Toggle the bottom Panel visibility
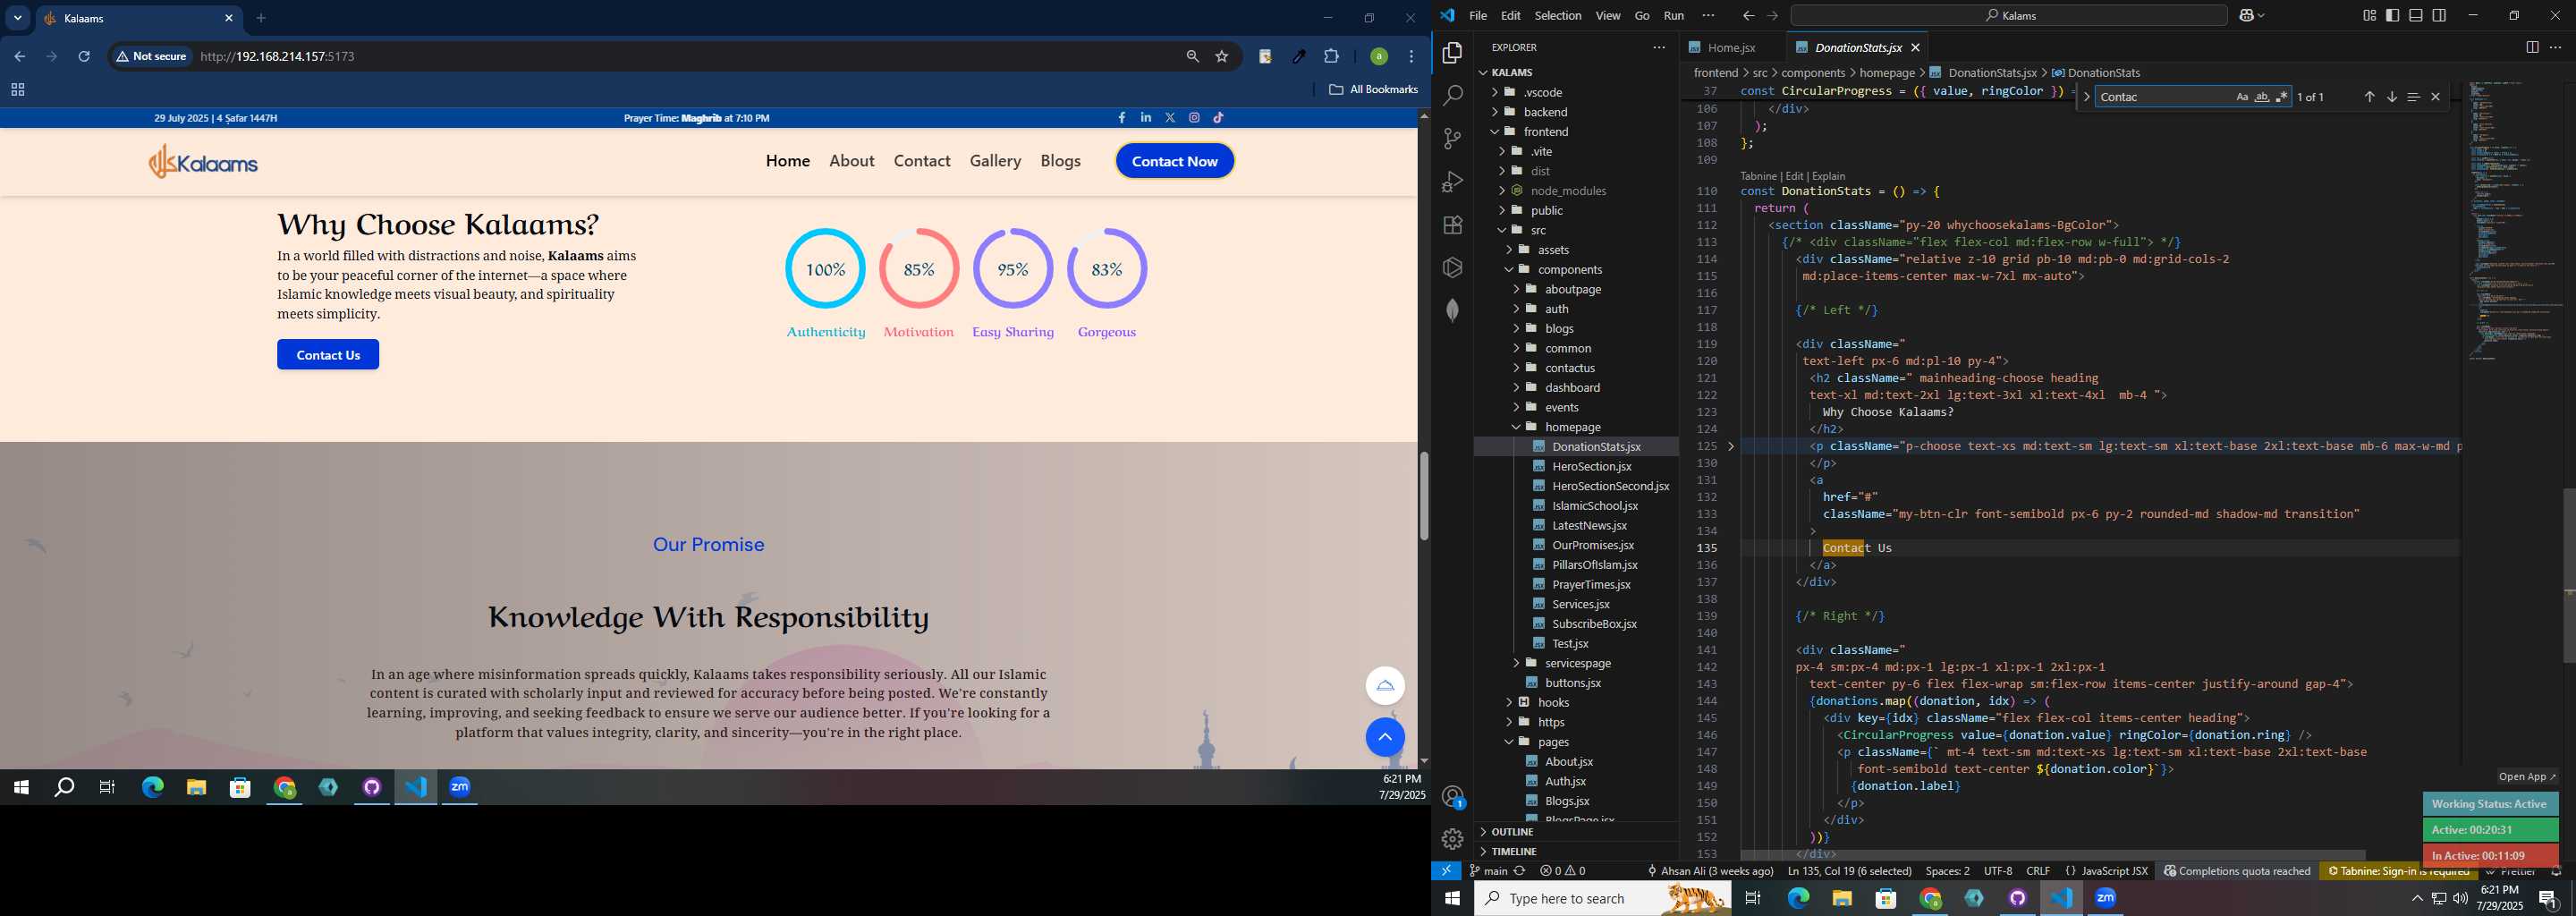The height and width of the screenshot is (916, 2576). (x=2415, y=15)
